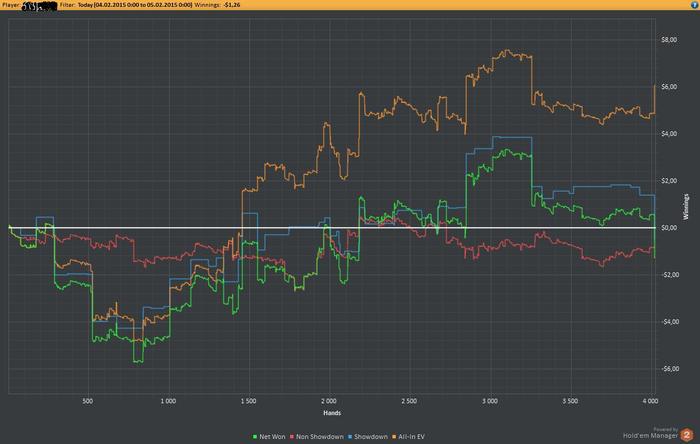Click the $0,00 axis label

(669, 228)
